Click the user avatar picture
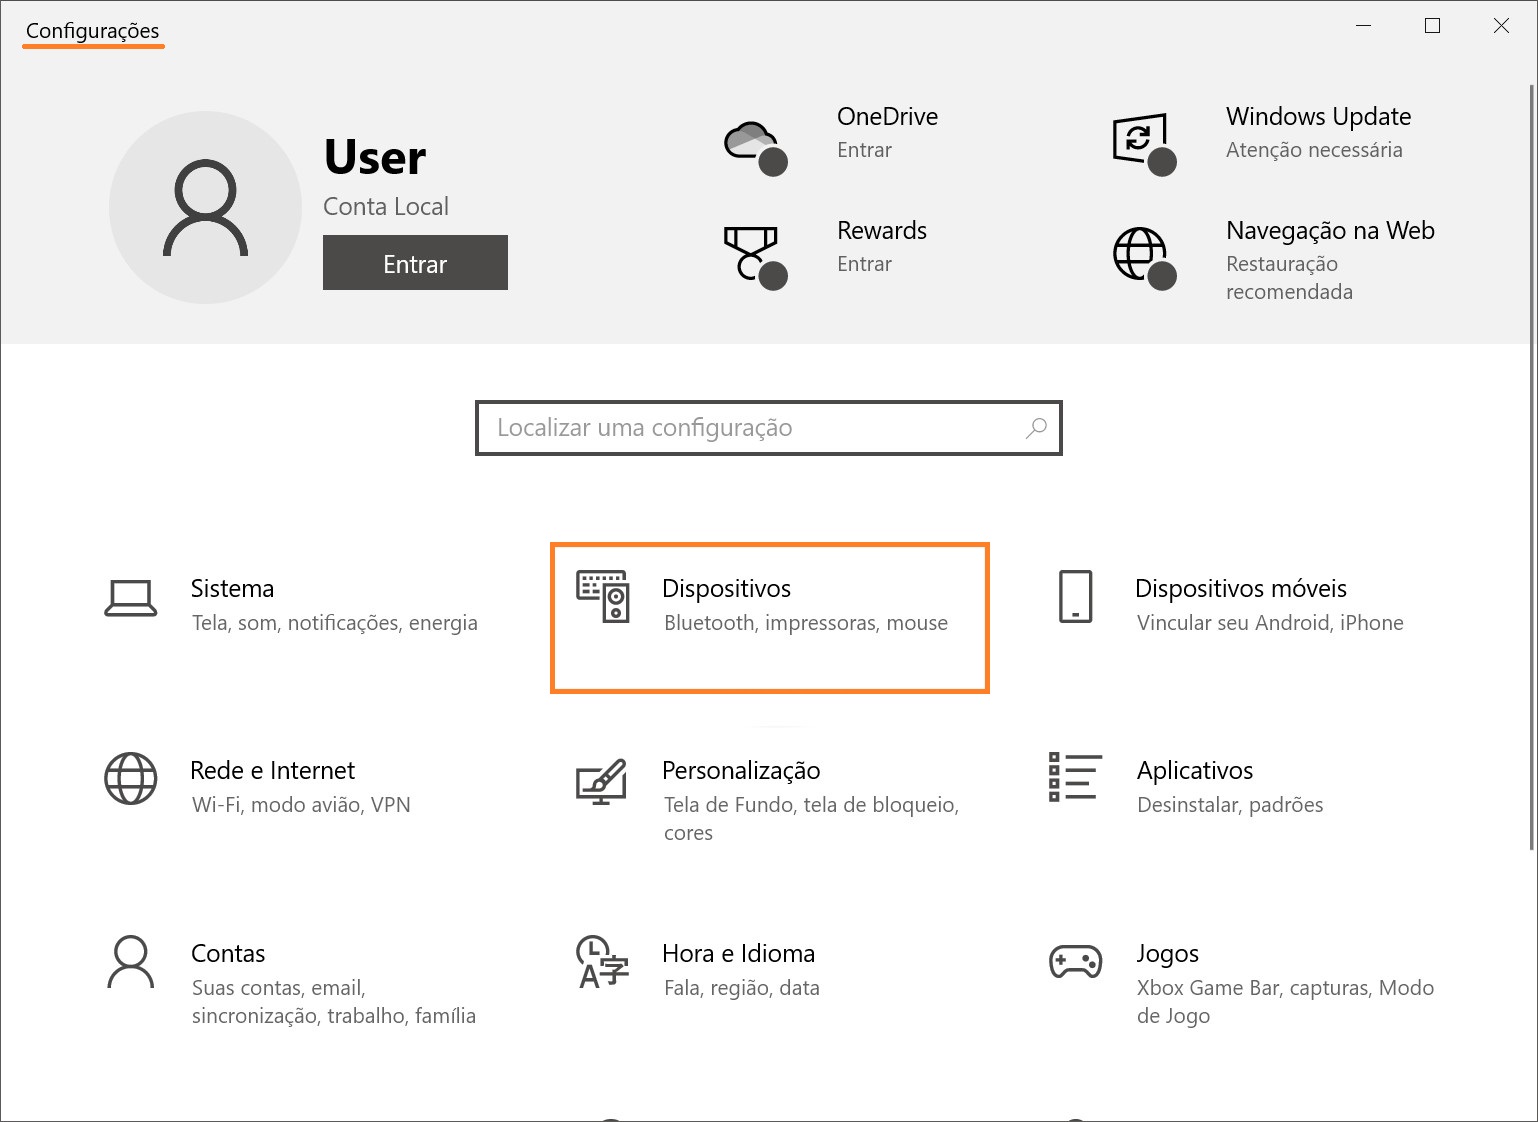This screenshot has width=1538, height=1122. tap(205, 207)
